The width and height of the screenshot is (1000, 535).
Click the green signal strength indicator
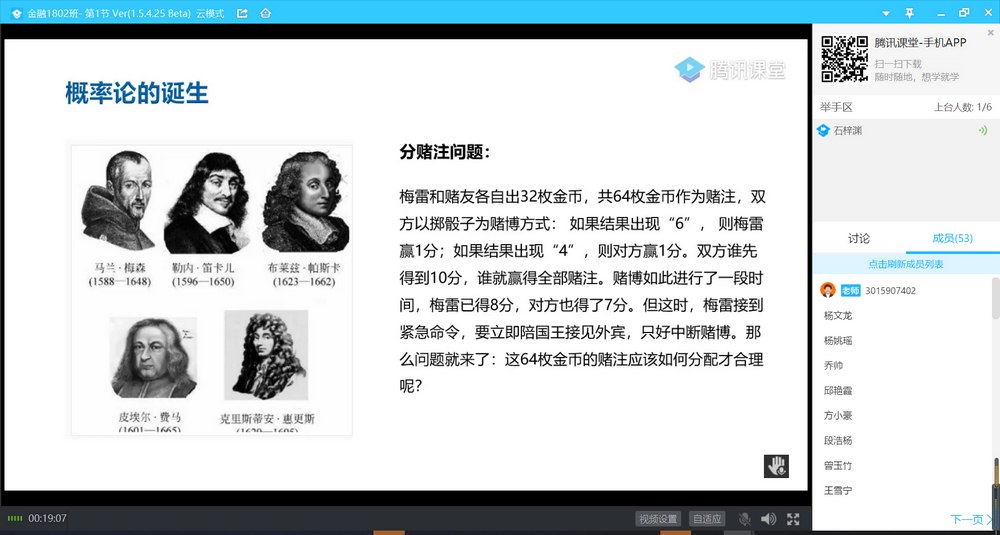[x=15, y=518]
